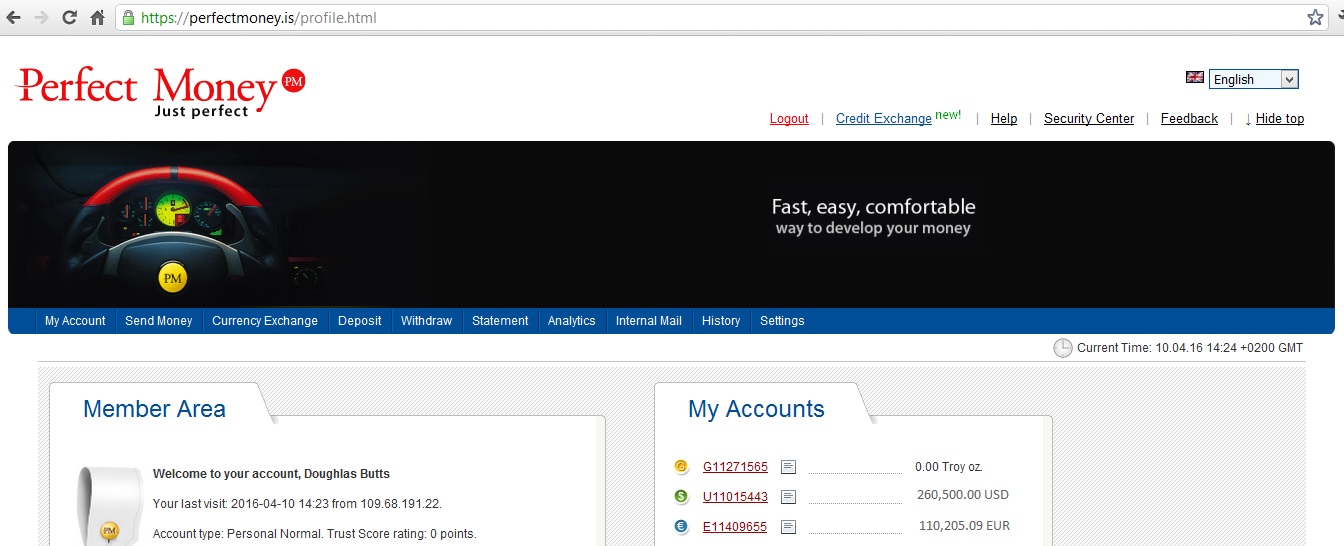Viewport: 1344px width, 546px height.
Task: Click the Account type Personal Normal line
Action: point(314,534)
